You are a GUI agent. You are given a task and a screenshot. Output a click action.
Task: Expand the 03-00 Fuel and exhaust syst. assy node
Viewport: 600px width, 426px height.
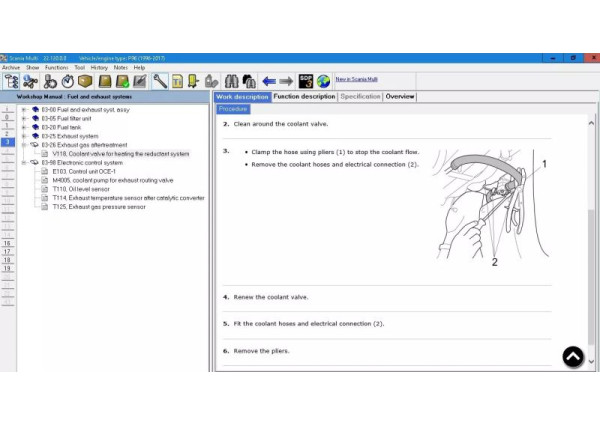[x=24, y=109]
